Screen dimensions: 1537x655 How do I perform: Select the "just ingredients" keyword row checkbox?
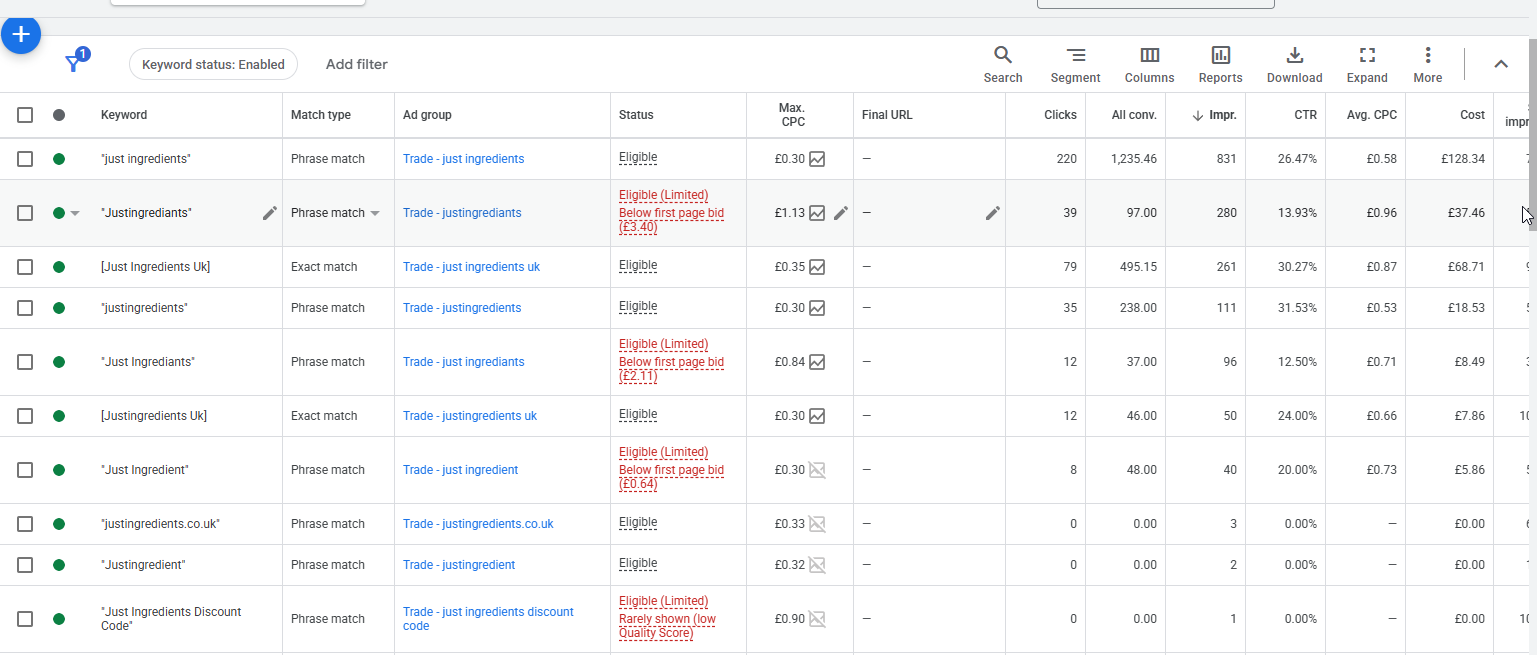coord(25,159)
